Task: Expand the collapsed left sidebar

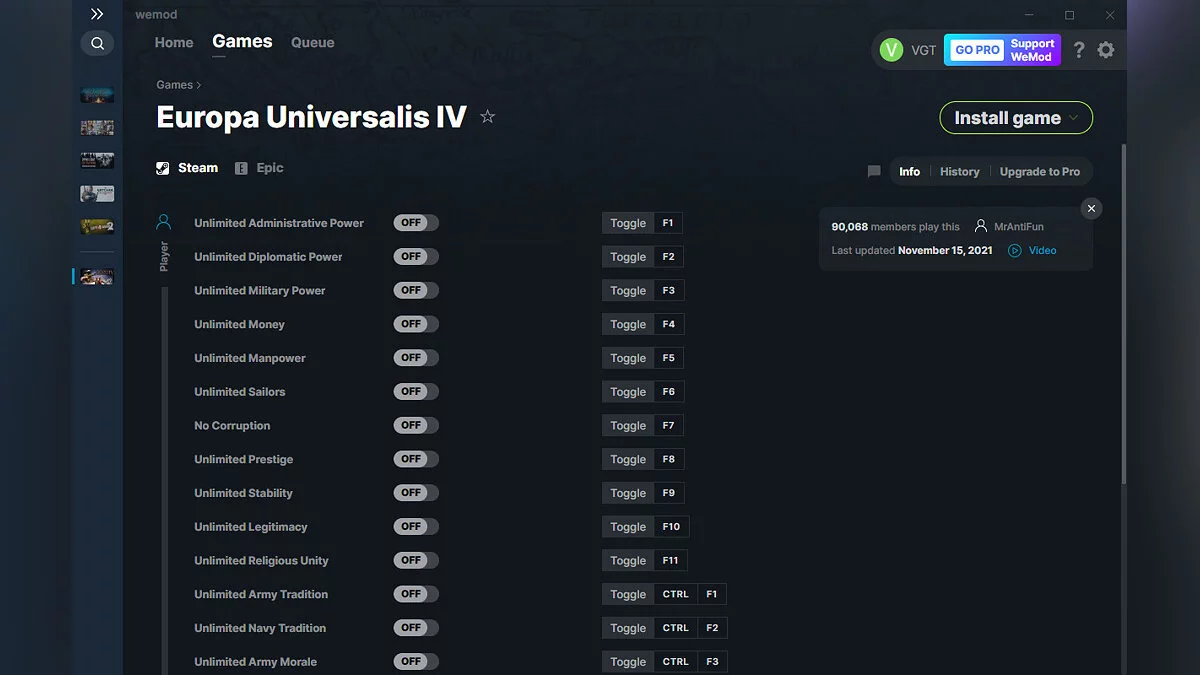Action: click(x=96, y=14)
